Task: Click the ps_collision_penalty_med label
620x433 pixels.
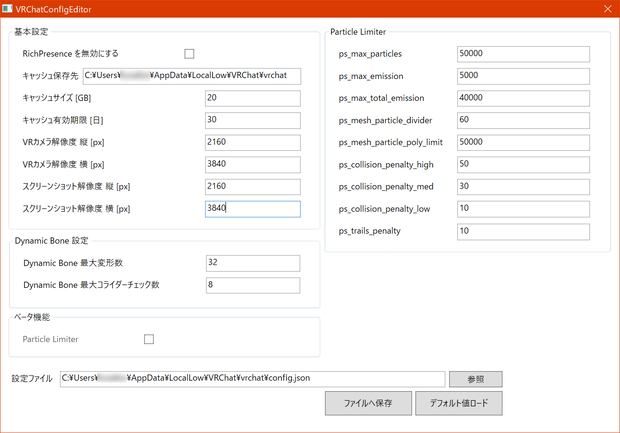Action: pyautogui.click(x=386, y=187)
